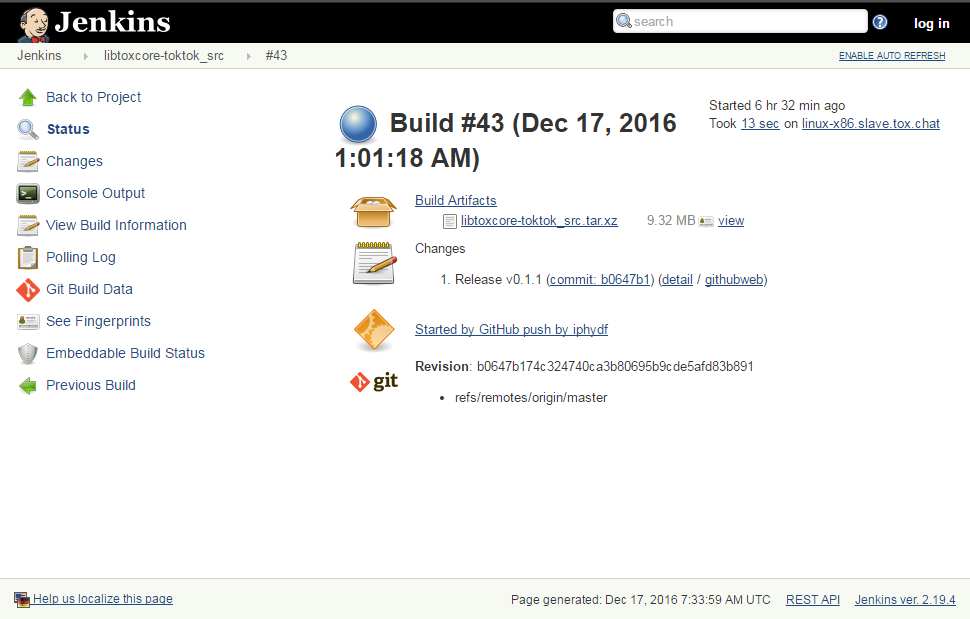The width and height of the screenshot is (970, 619).
Task: Click the detail link for the change
Action: point(677,280)
